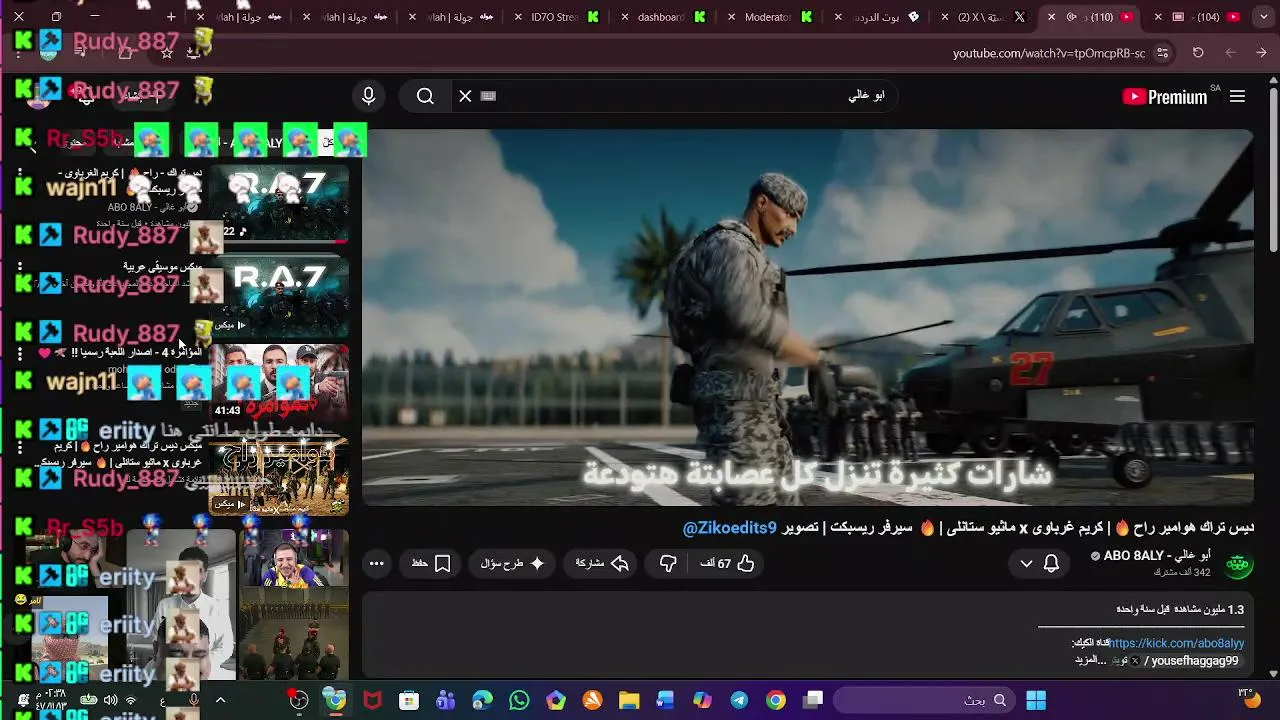Open McAfee from taskbar
The image size is (1280, 720).
coord(372,701)
